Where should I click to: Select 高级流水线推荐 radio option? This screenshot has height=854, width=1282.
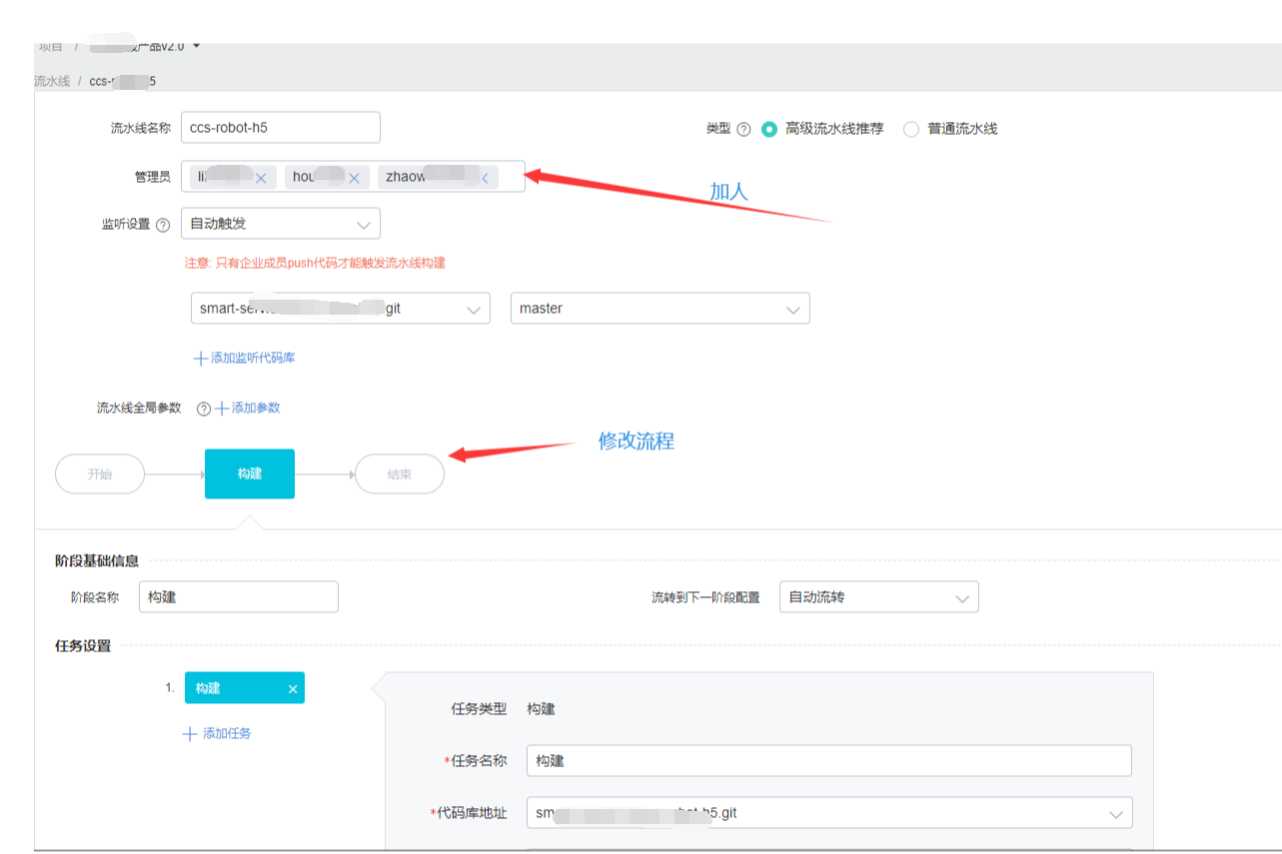coord(769,129)
